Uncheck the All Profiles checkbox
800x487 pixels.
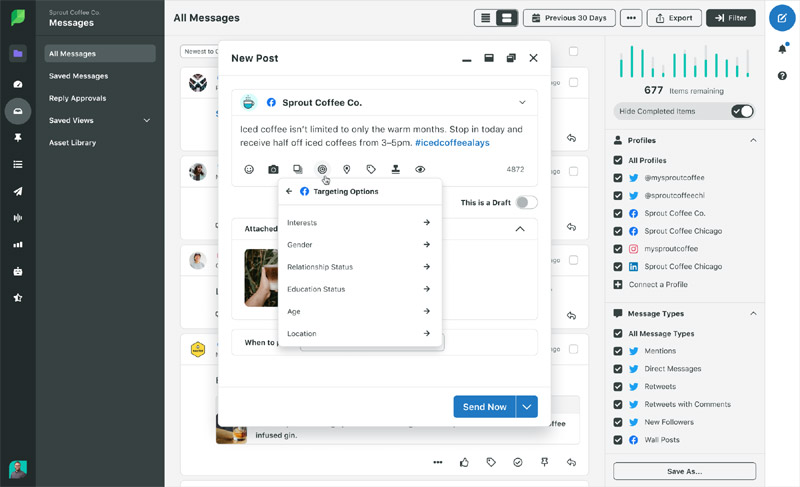point(618,160)
